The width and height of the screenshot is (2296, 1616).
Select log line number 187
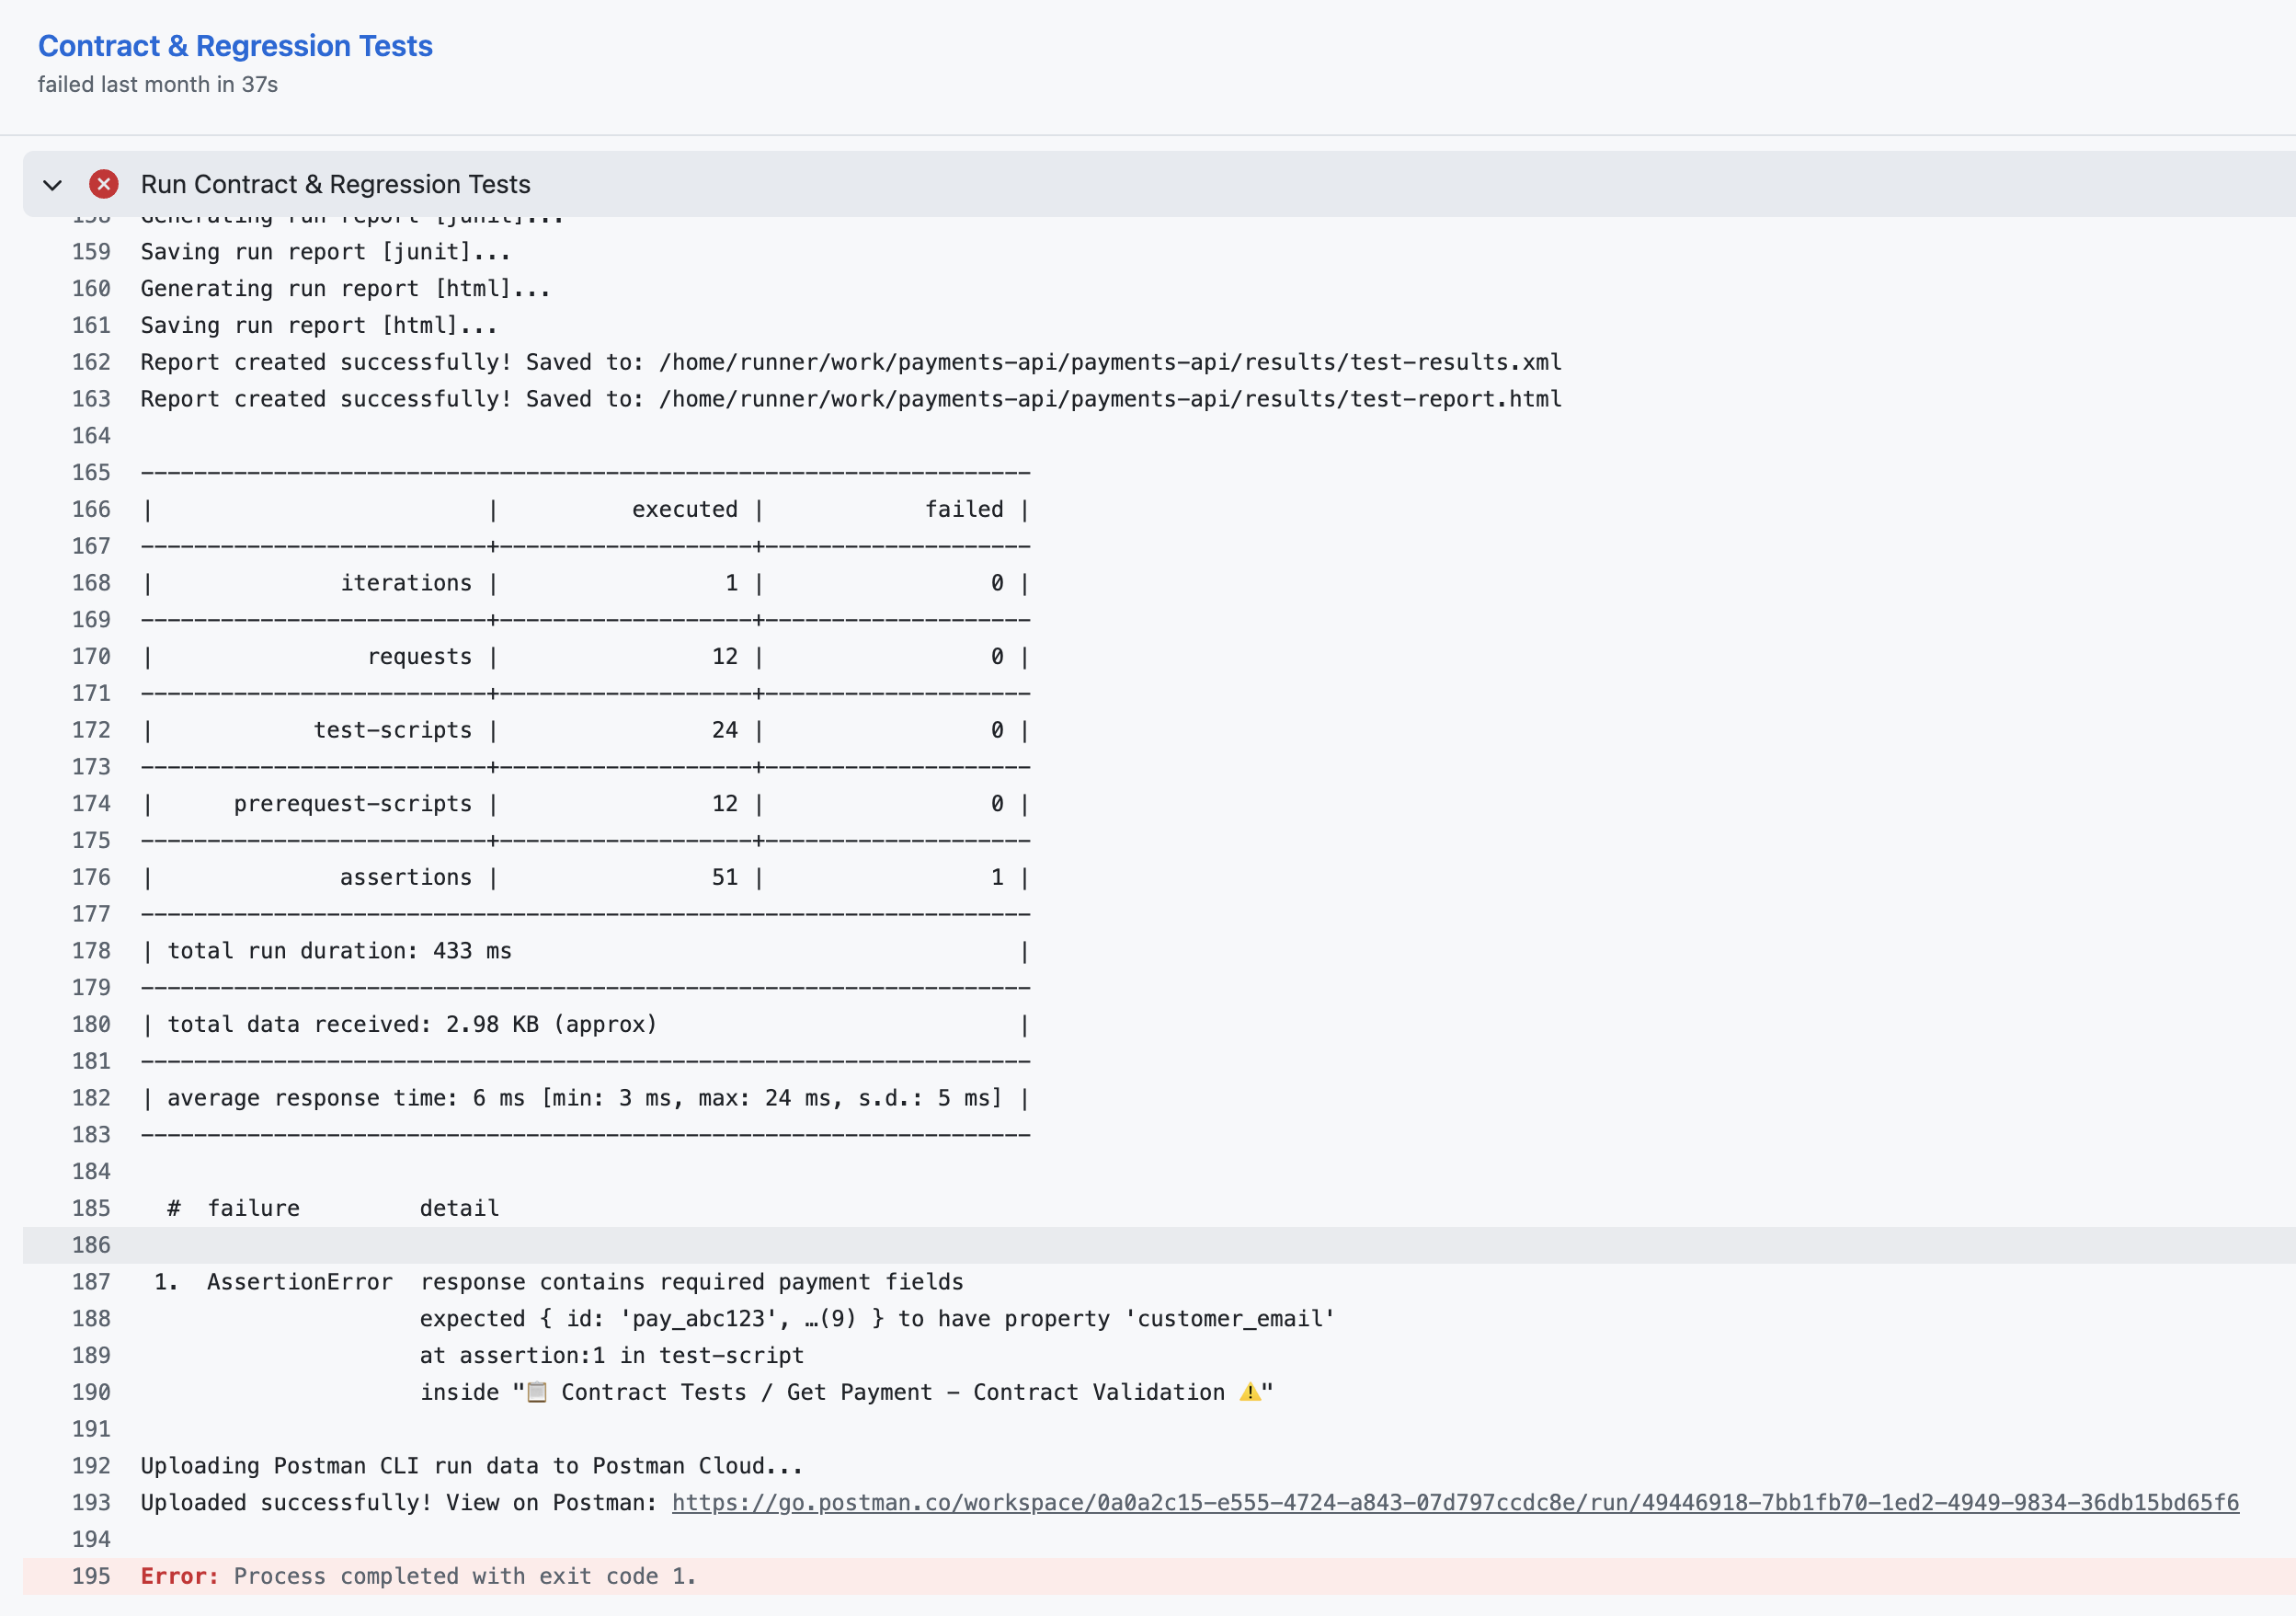point(91,1282)
